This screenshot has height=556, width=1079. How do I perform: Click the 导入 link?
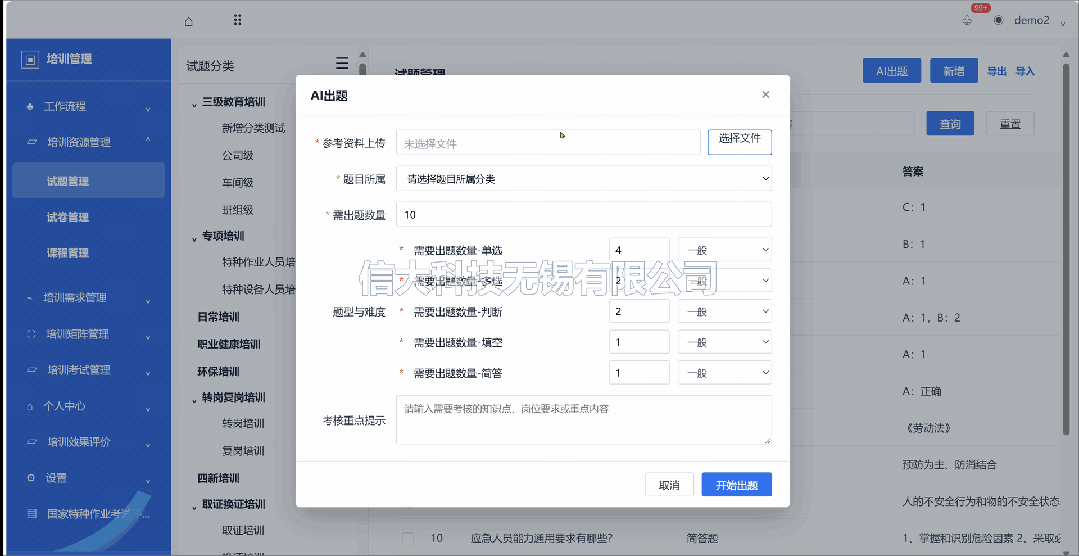[1025, 71]
